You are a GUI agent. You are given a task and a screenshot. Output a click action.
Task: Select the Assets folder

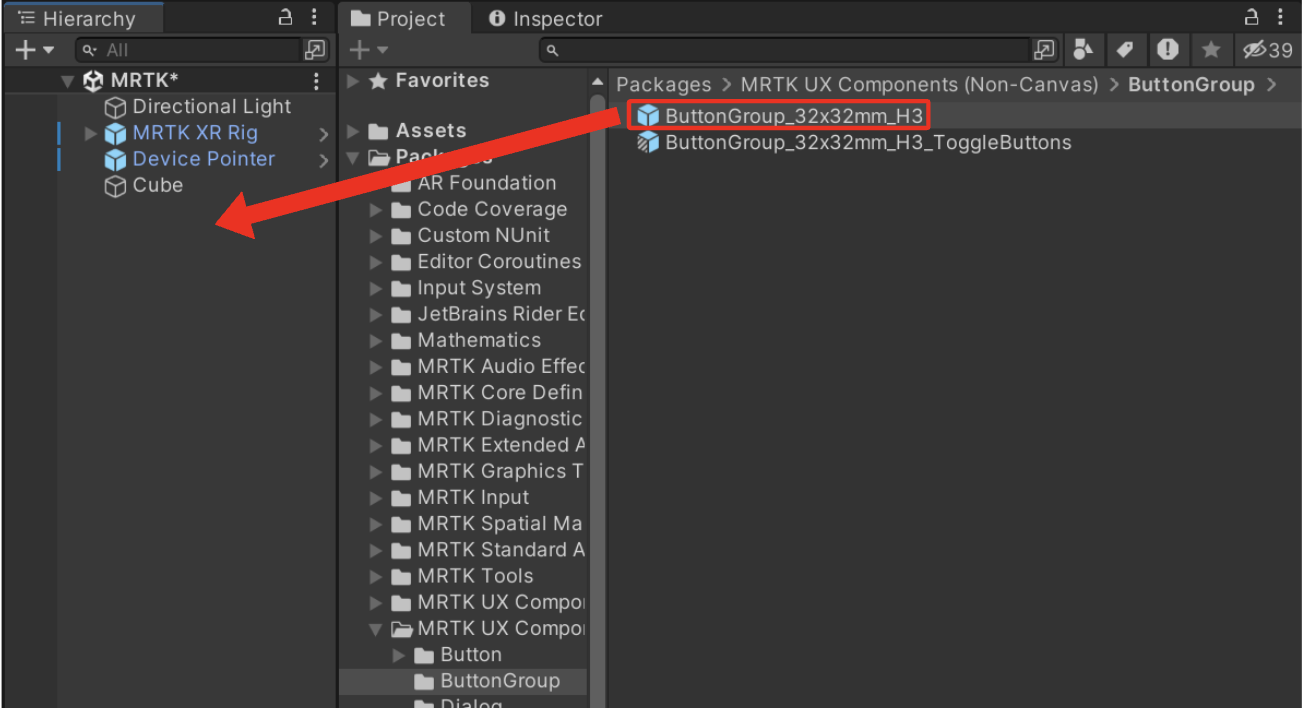(430, 131)
